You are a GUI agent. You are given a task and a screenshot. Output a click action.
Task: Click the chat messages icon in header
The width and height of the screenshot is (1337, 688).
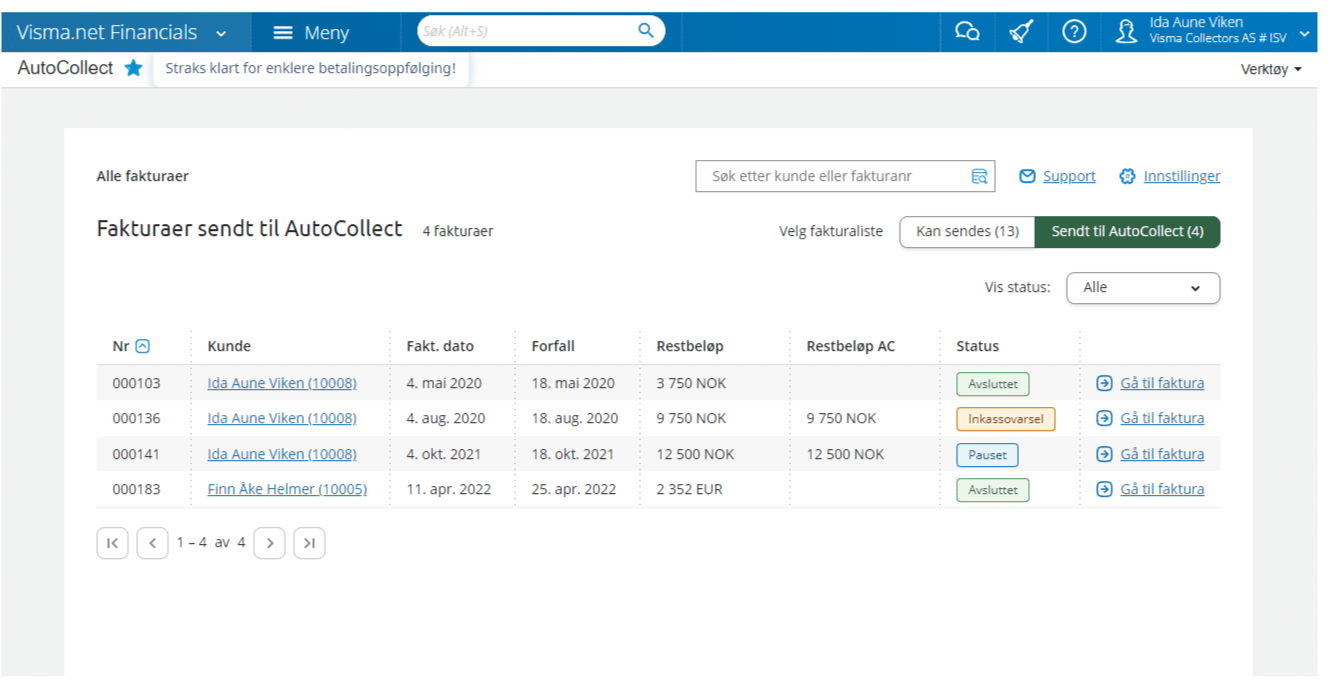tap(967, 32)
